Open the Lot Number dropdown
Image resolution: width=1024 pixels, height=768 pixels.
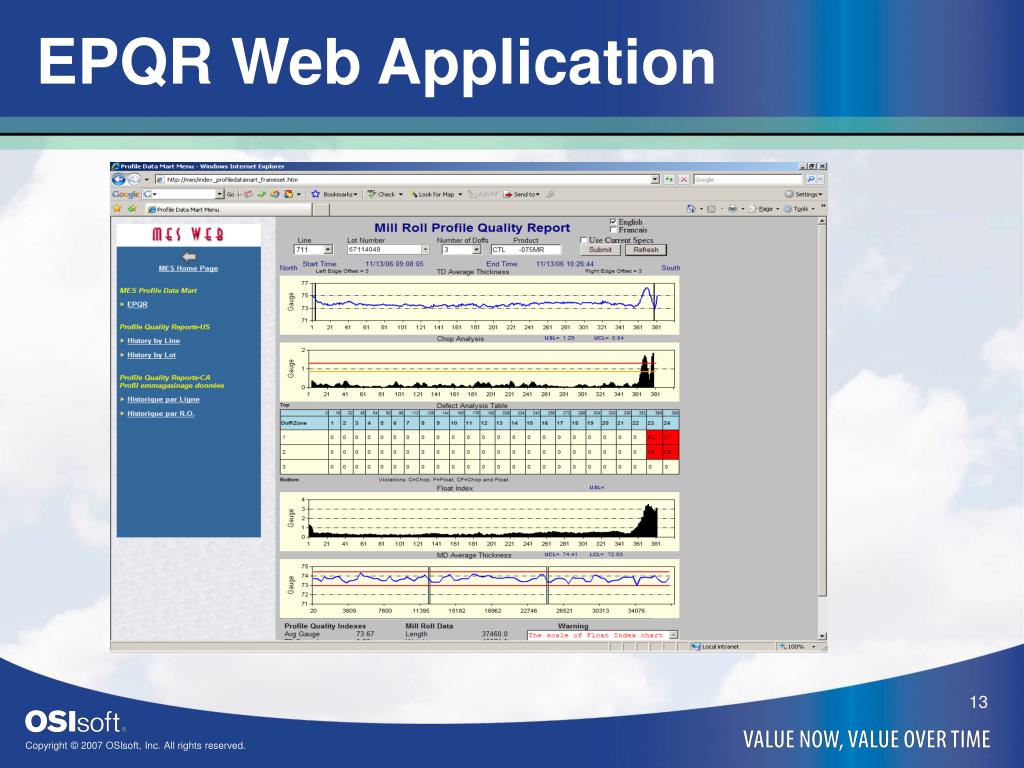point(425,249)
